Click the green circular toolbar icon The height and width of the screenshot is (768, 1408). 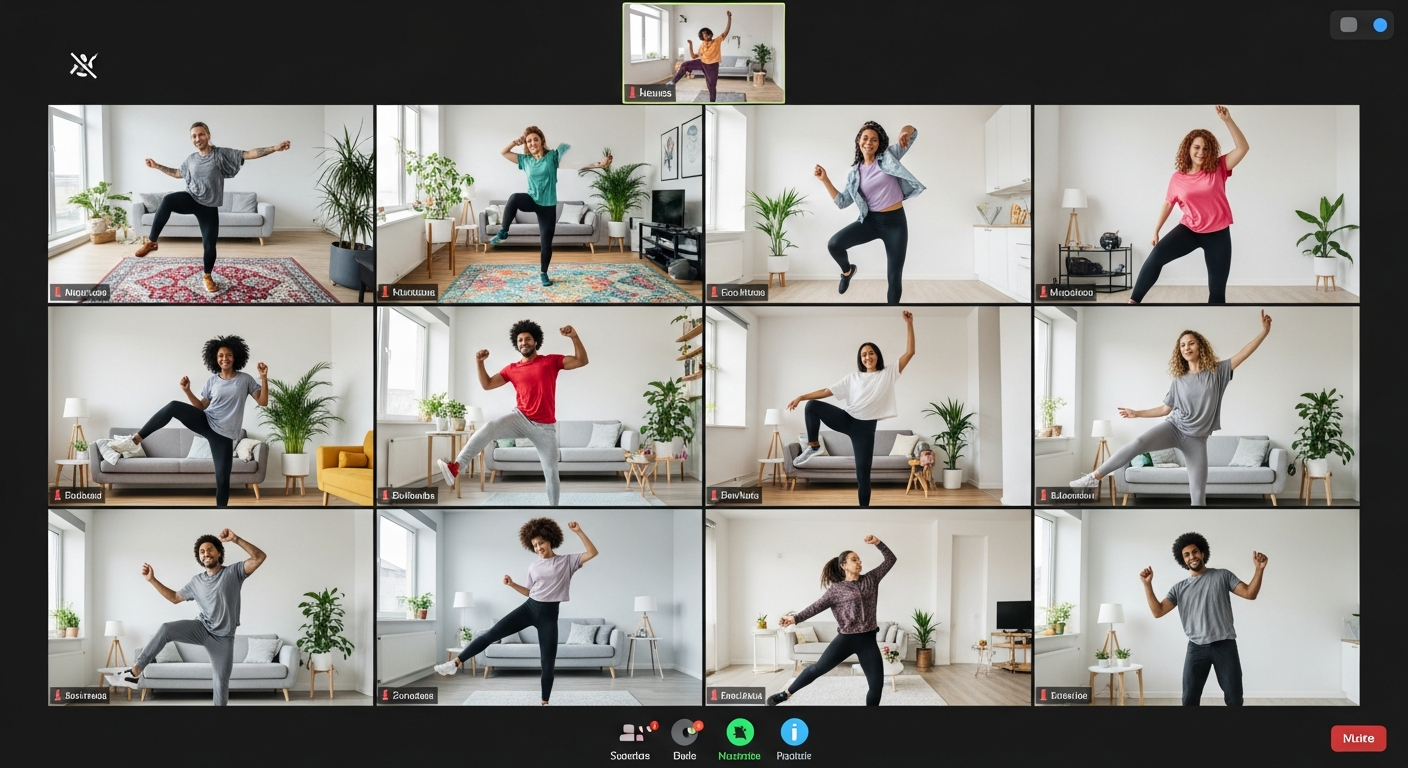(x=740, y=733)
